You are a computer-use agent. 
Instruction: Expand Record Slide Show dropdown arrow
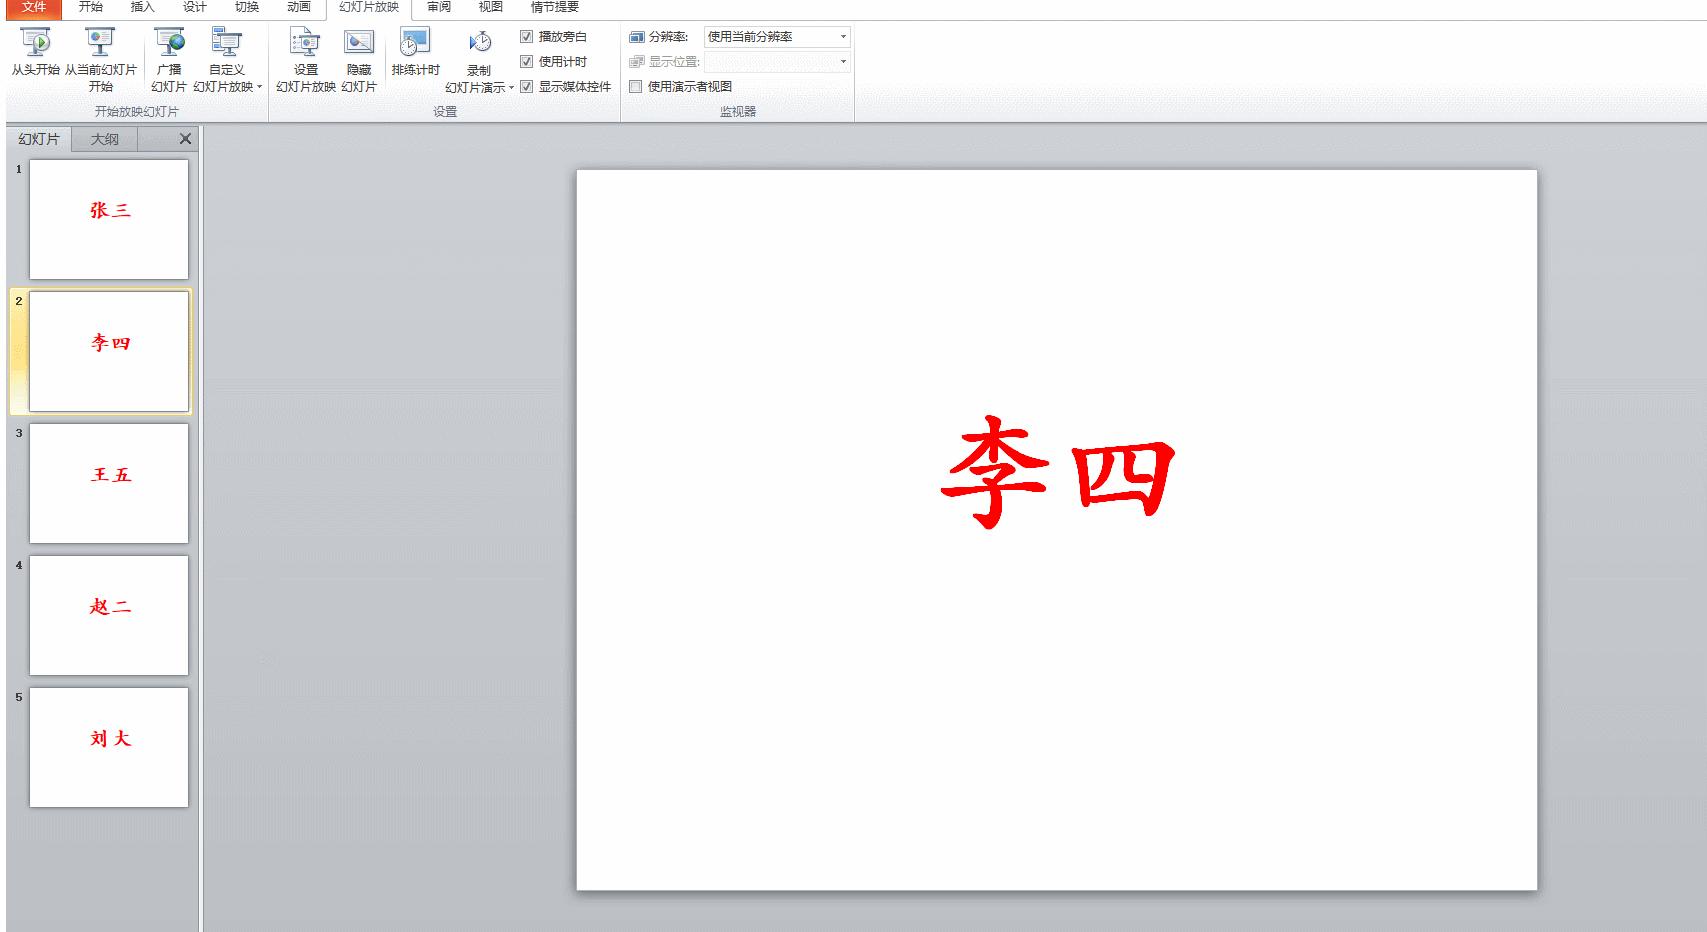[x=511, y=88]
